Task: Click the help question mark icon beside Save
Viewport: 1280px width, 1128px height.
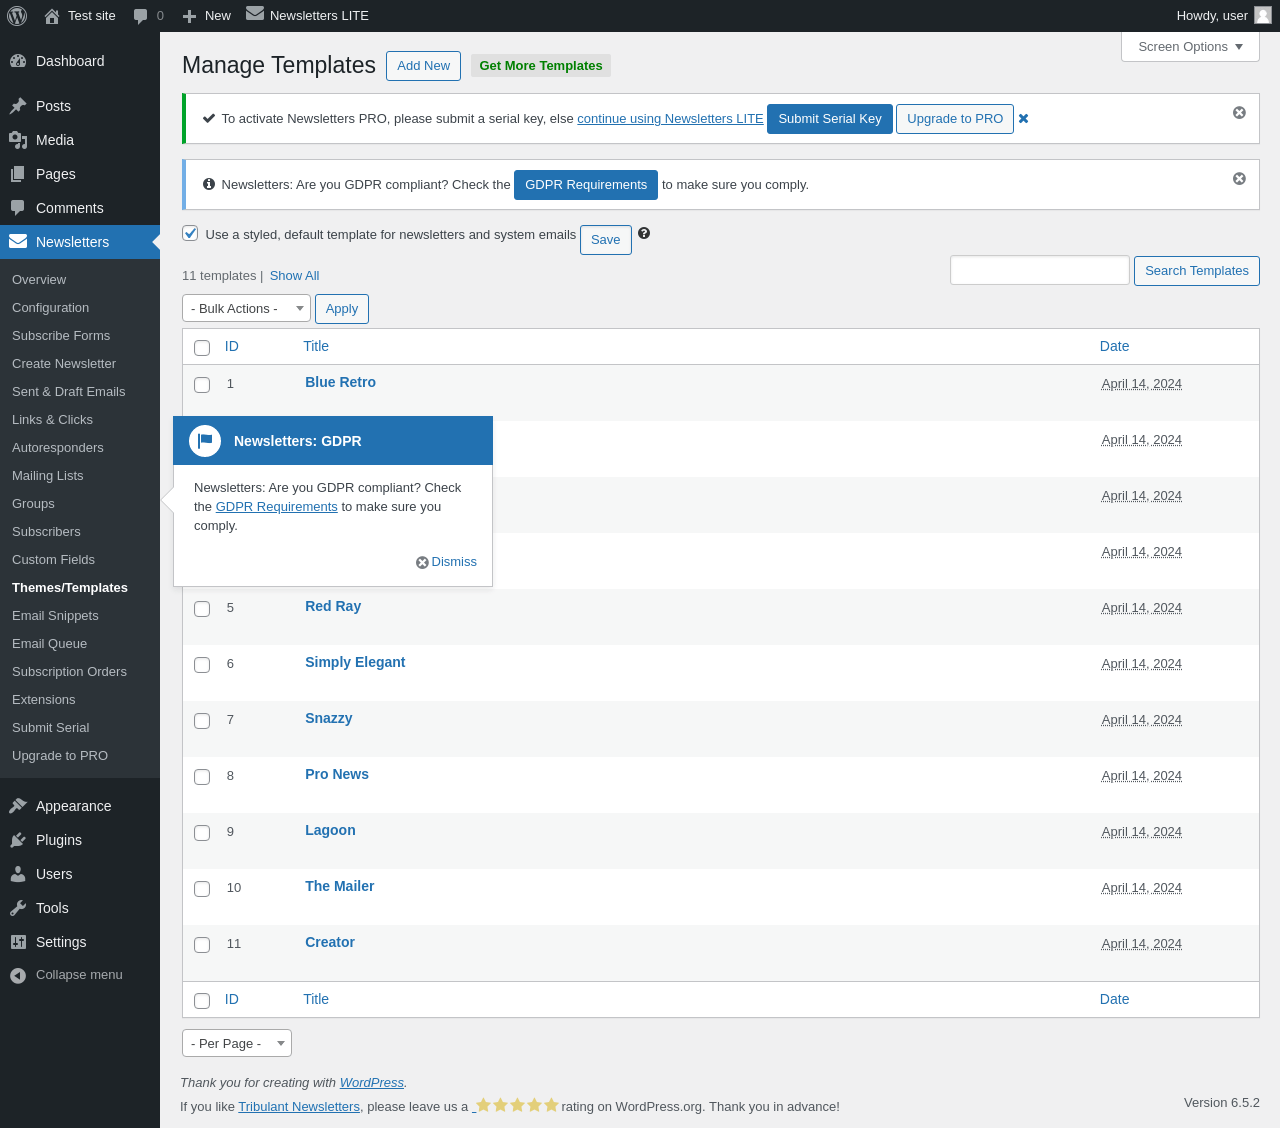Action: point(644,233)
